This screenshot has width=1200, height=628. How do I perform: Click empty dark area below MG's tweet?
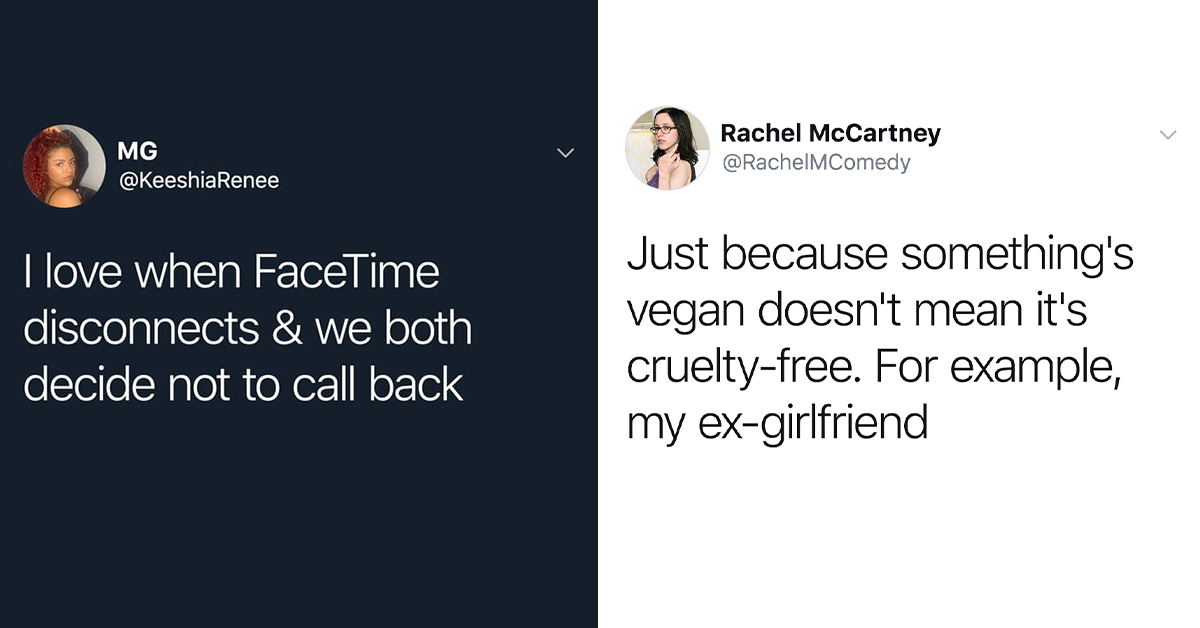[298, 520]
